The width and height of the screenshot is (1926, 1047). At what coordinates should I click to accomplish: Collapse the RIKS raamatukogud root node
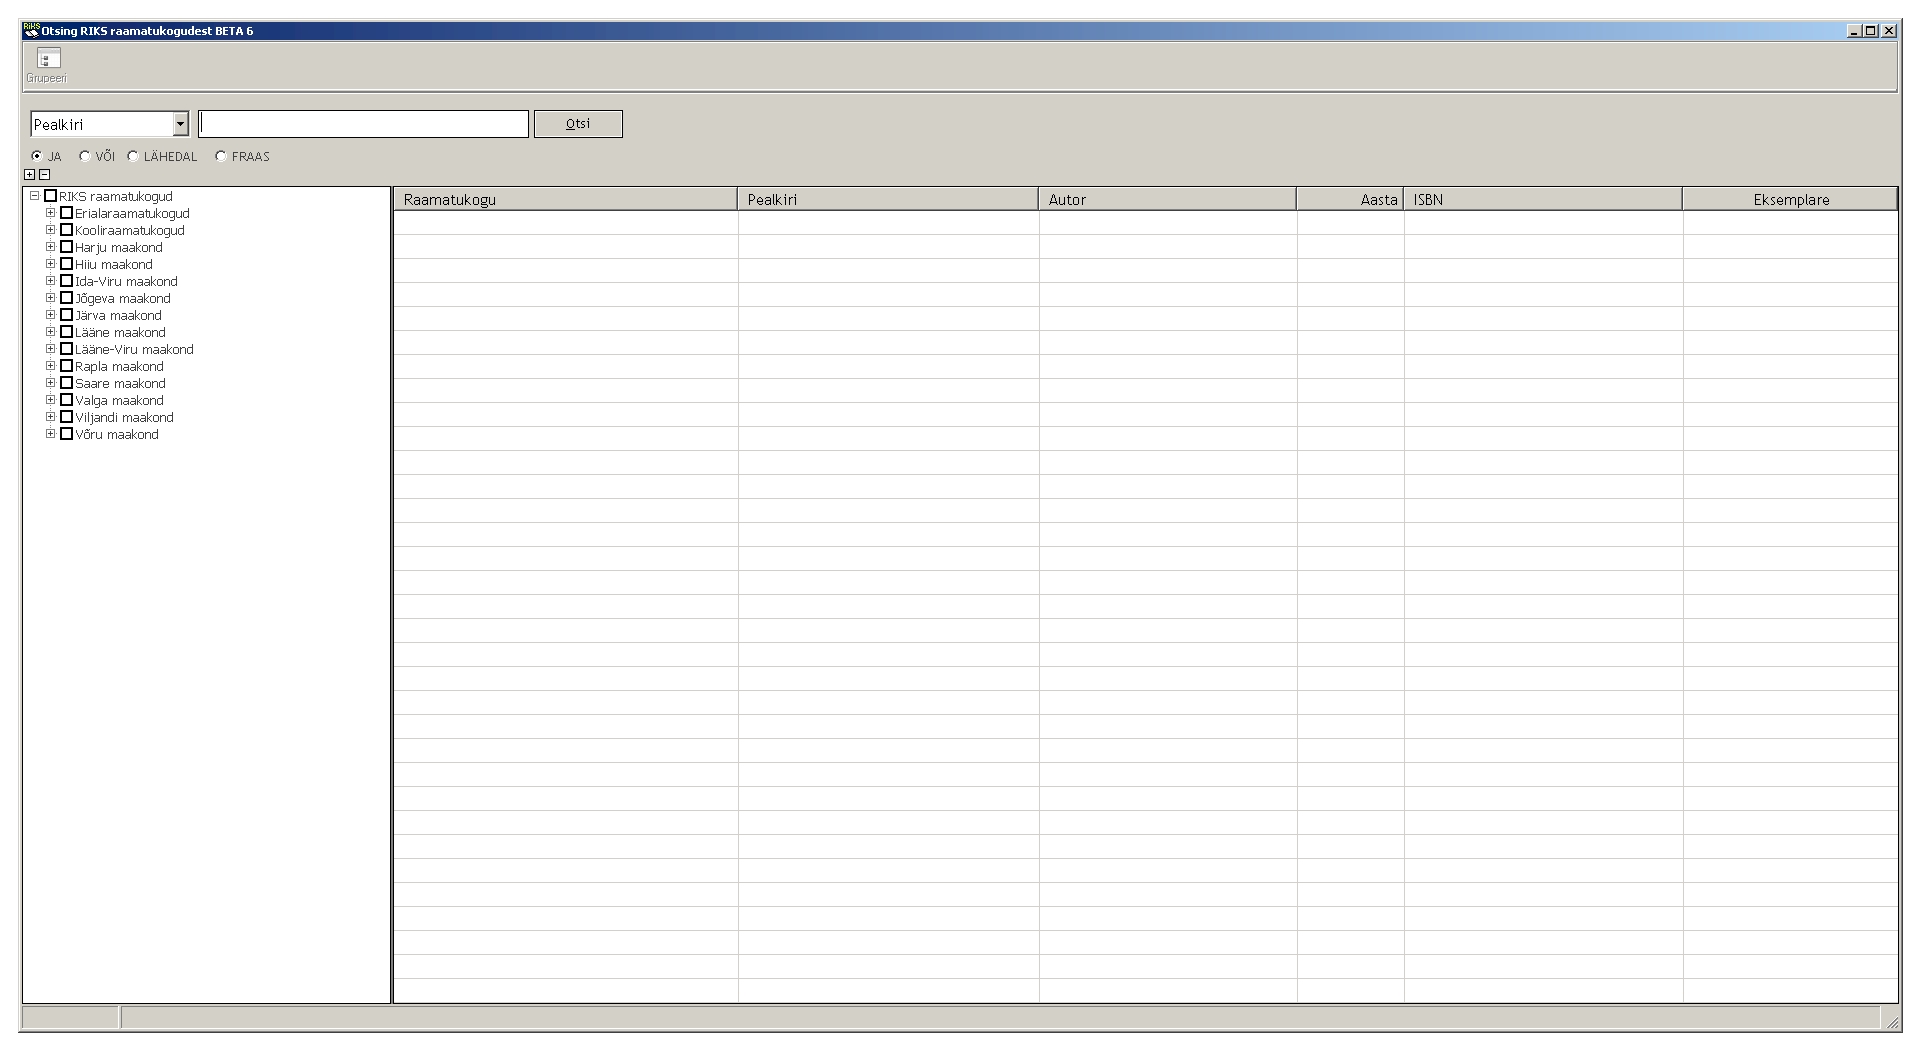pos(34,196)
